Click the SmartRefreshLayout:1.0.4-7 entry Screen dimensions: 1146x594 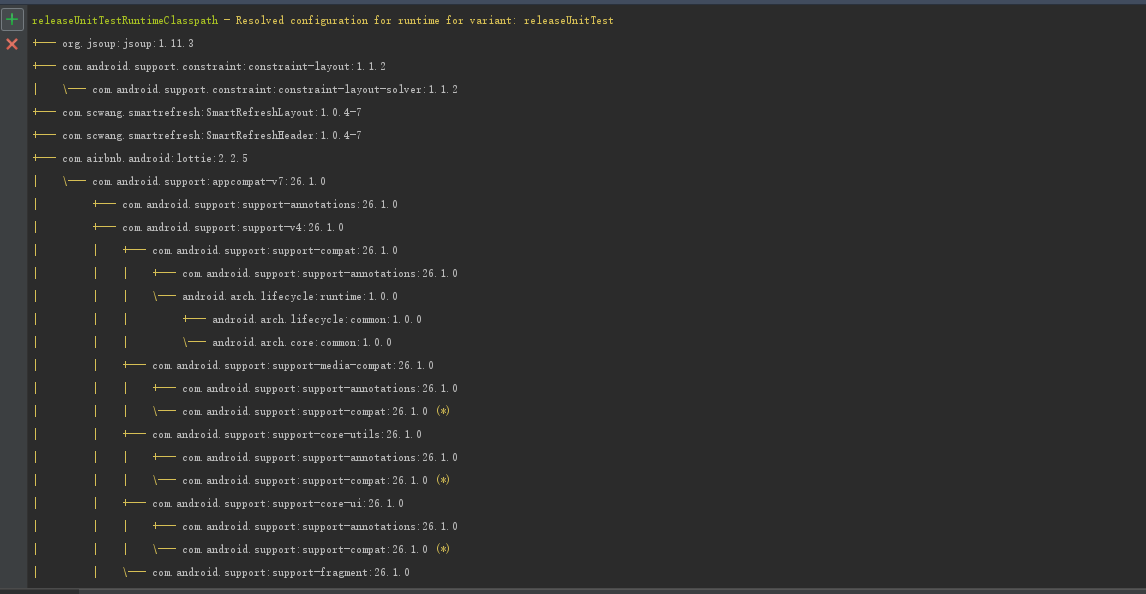coord(212,113)
